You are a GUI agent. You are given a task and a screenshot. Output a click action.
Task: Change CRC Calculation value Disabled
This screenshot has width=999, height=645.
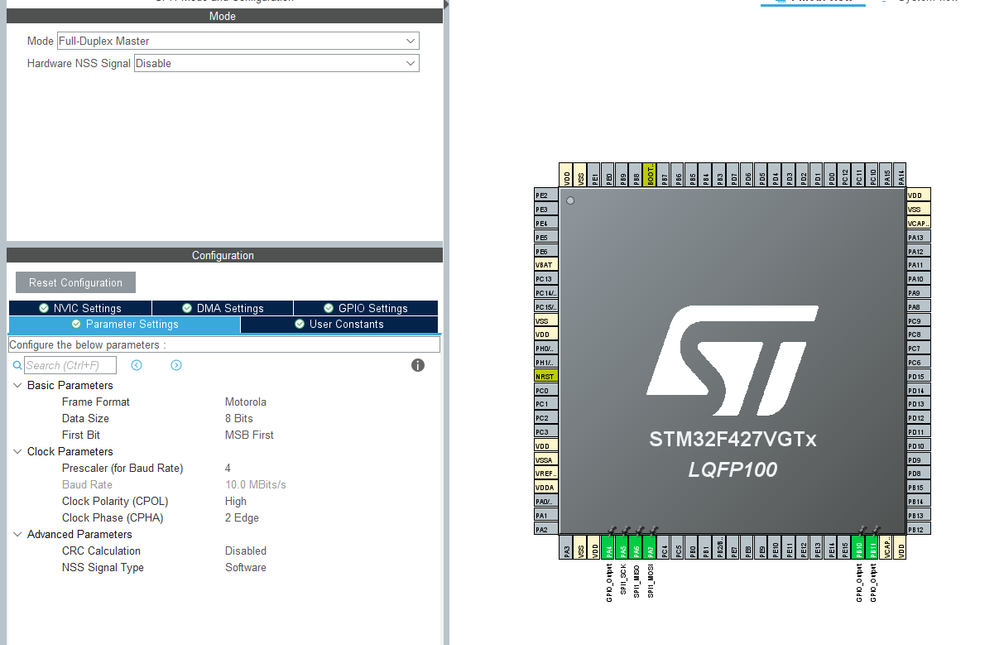(245, 551)
